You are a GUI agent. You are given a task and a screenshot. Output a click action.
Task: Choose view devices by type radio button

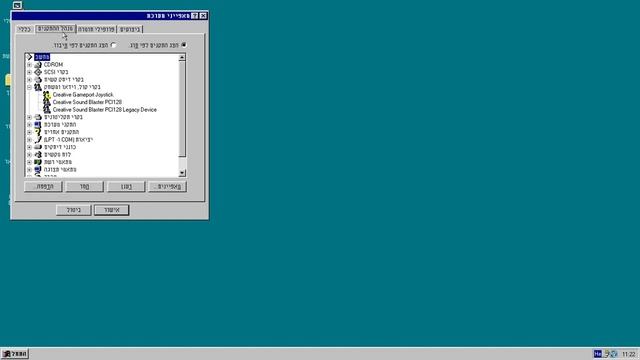coord(184,45)
